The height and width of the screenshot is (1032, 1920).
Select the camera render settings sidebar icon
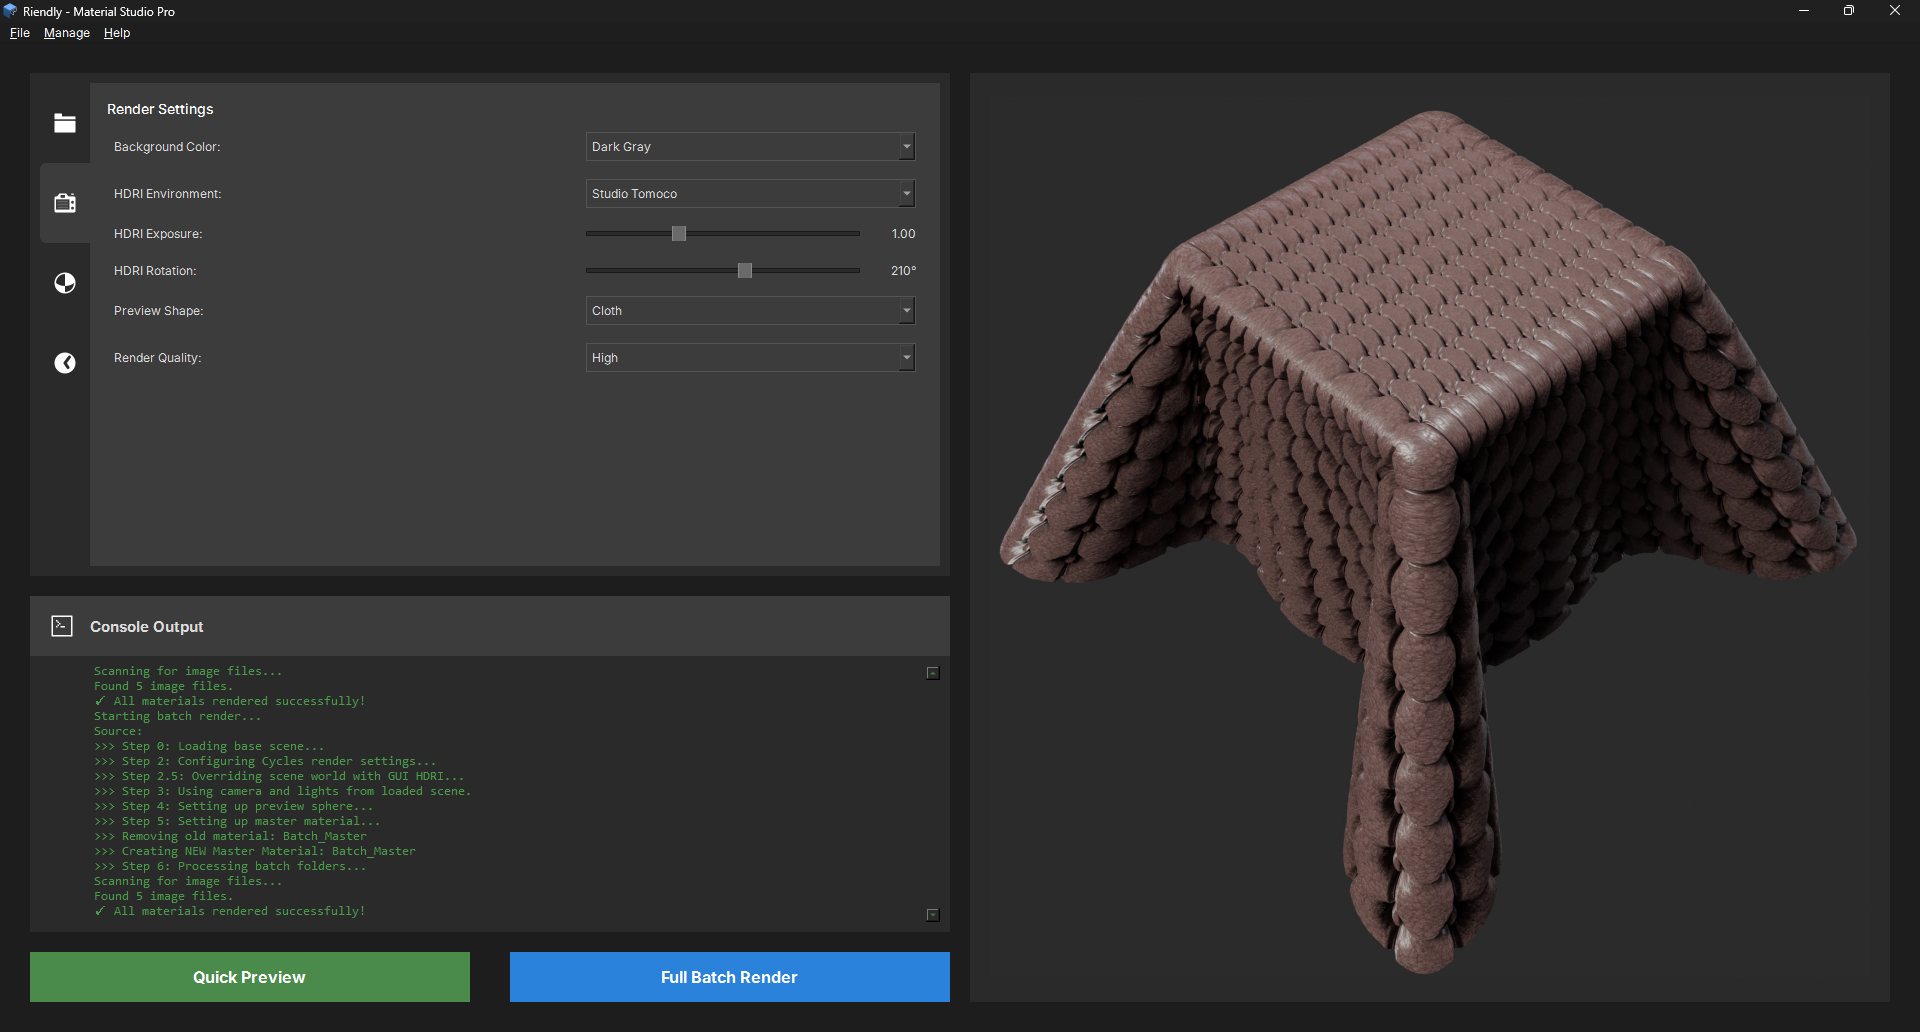pos(64,202)
